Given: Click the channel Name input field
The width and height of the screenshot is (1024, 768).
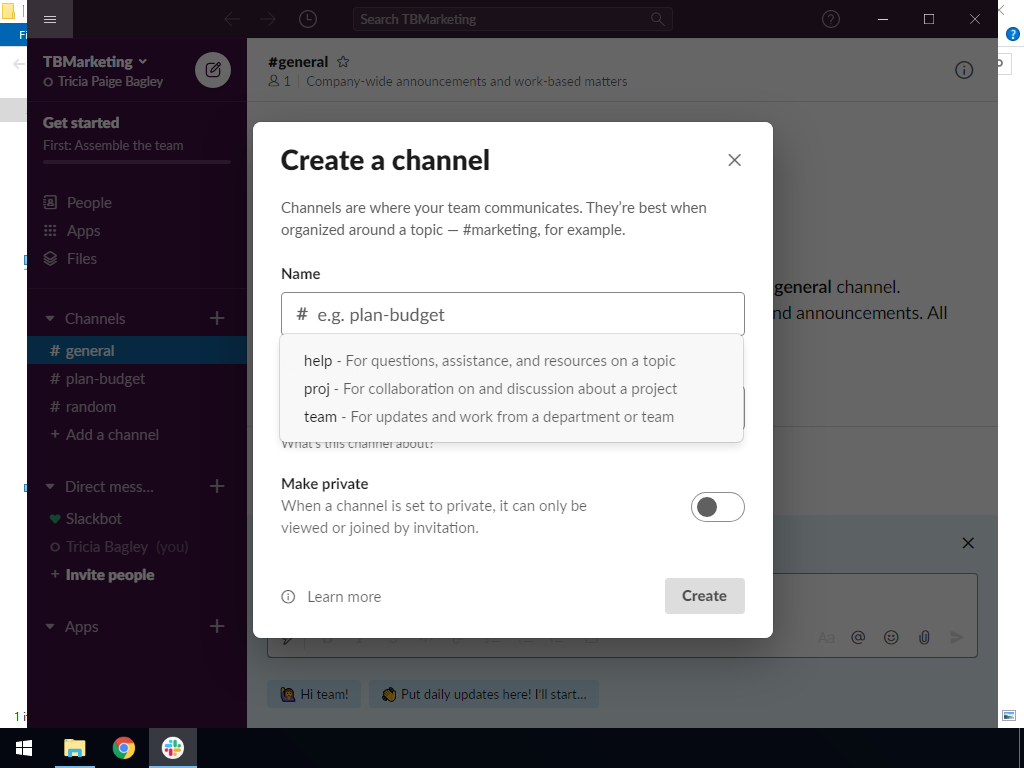Looking at the screenshot, I should [513, 314].
